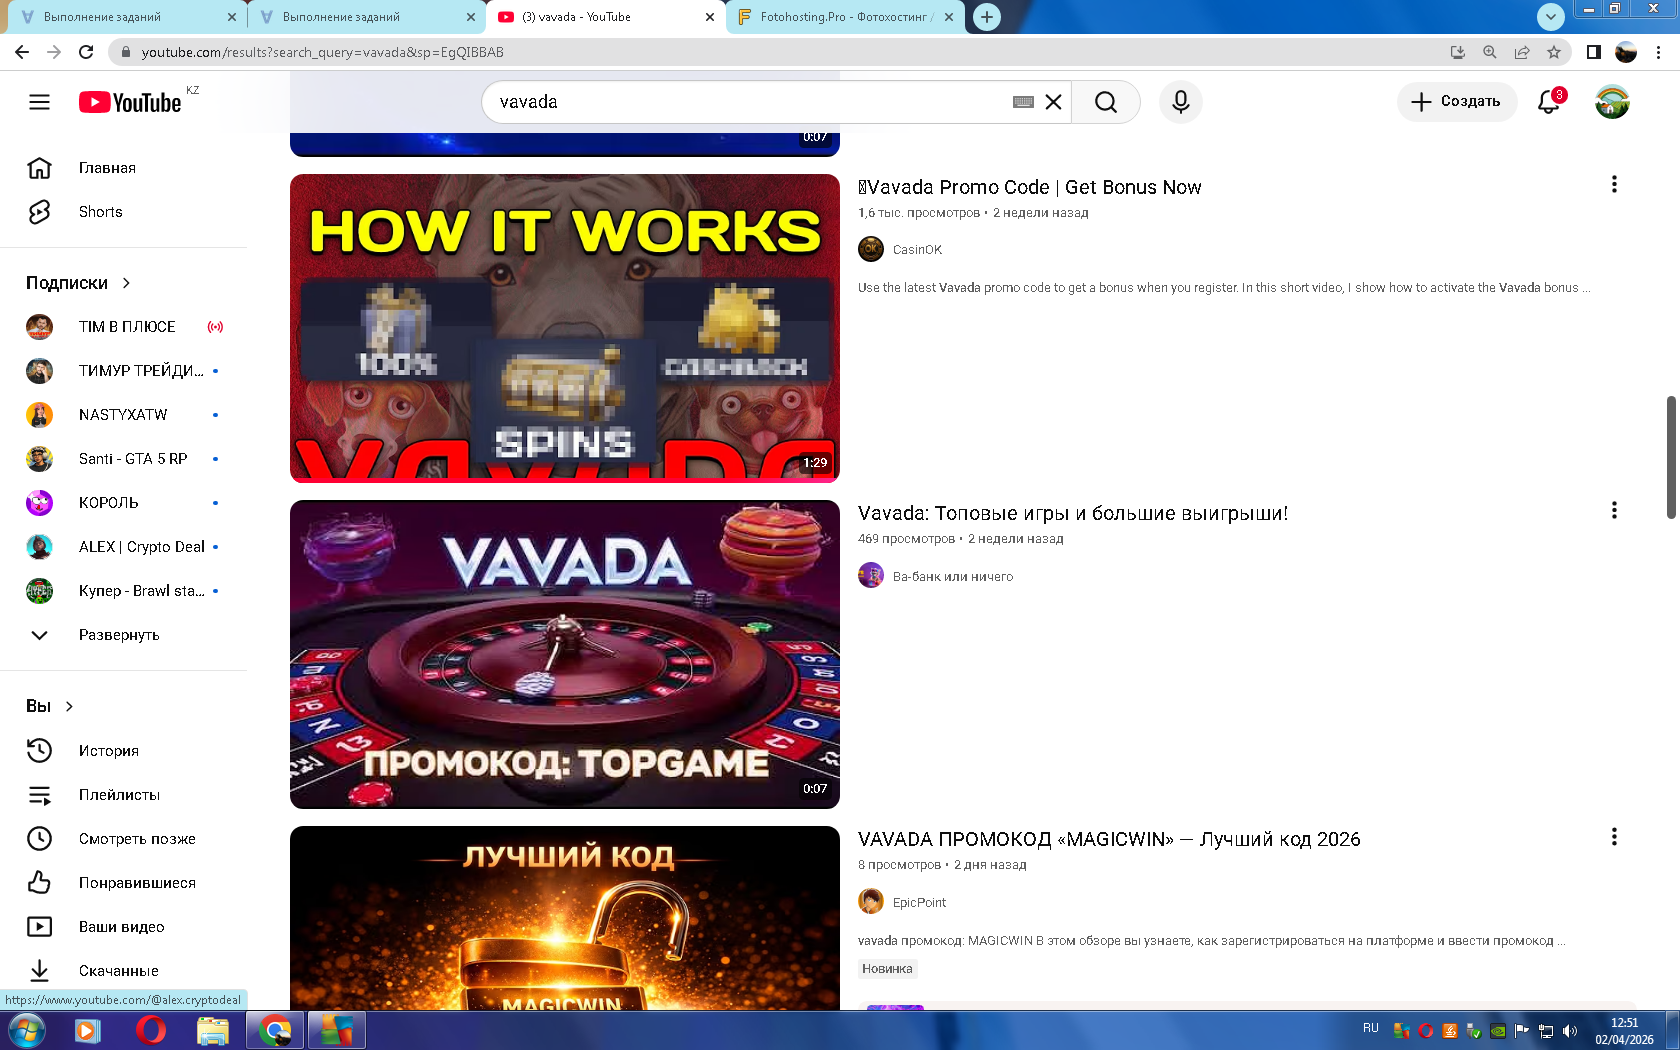Open a new browser tab
Viewport: 1680px width, 1050px height.
[987, 17]
